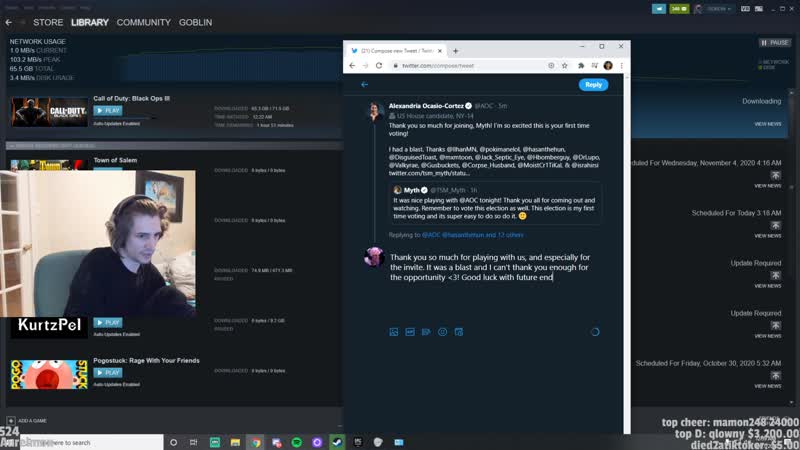800x450 pixels.
Task: Play Call of Duty: Black Ops III
Action: point(108,111)
